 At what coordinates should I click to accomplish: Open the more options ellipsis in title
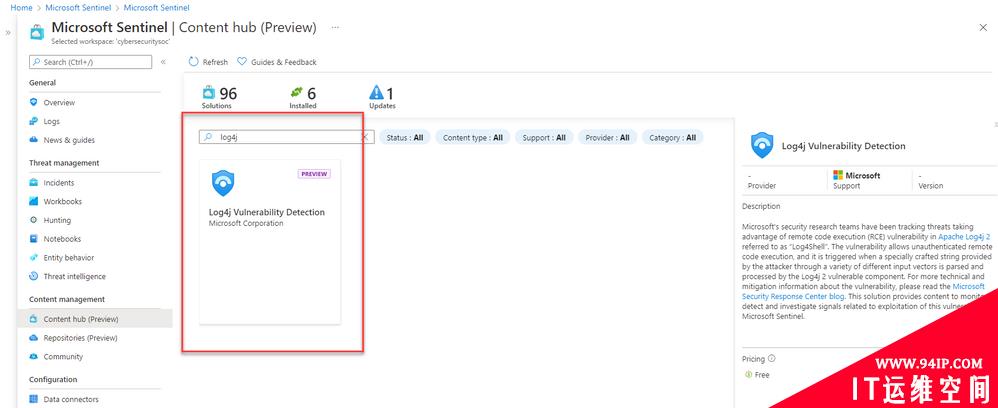click(x=335, y=27)
